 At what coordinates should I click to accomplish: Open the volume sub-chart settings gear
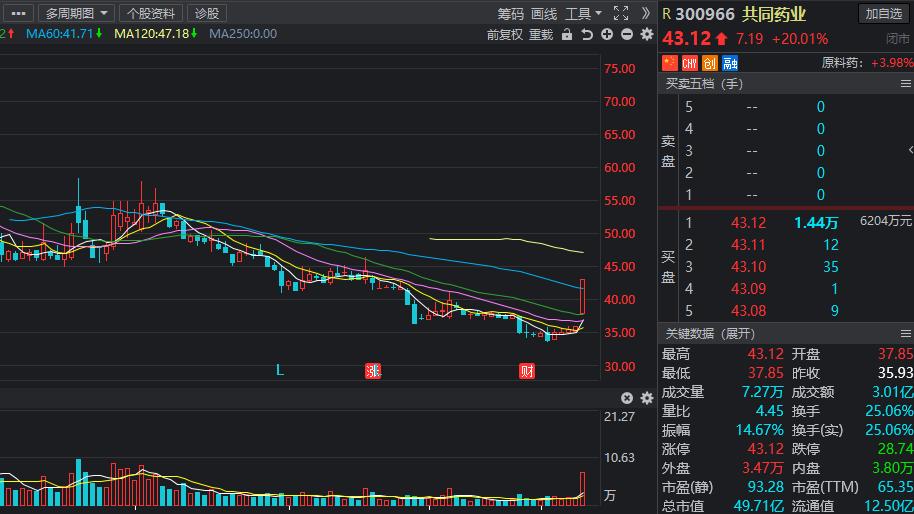point(647,398)
